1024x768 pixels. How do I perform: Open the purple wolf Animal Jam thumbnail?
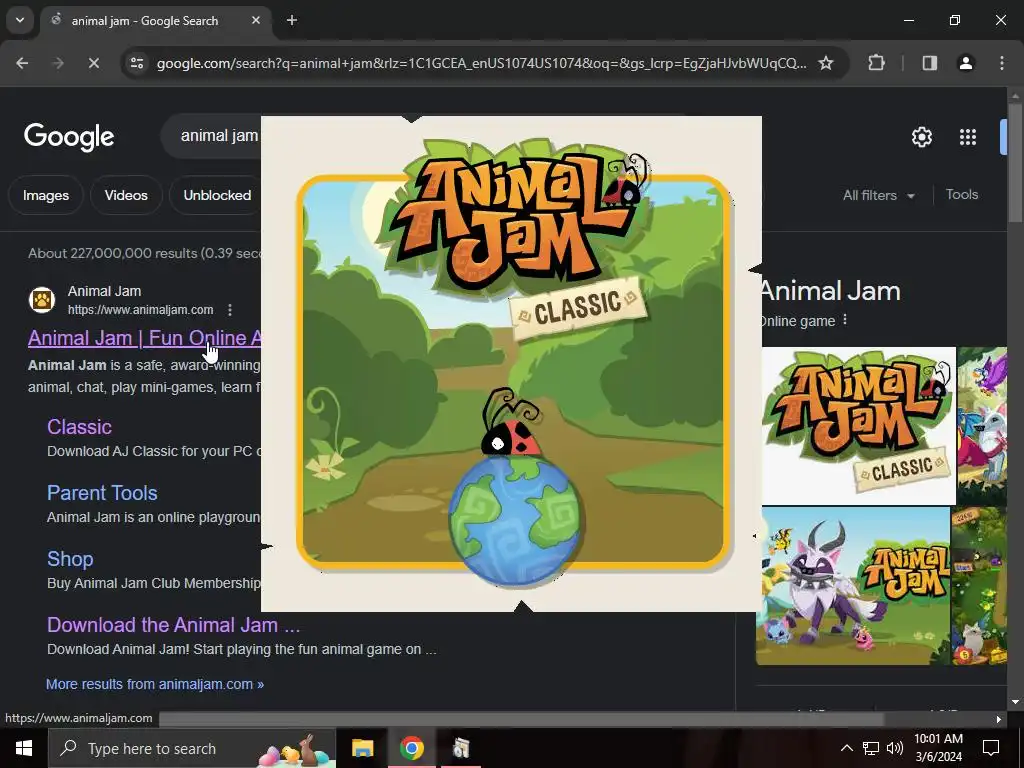[x=853, y=586]
